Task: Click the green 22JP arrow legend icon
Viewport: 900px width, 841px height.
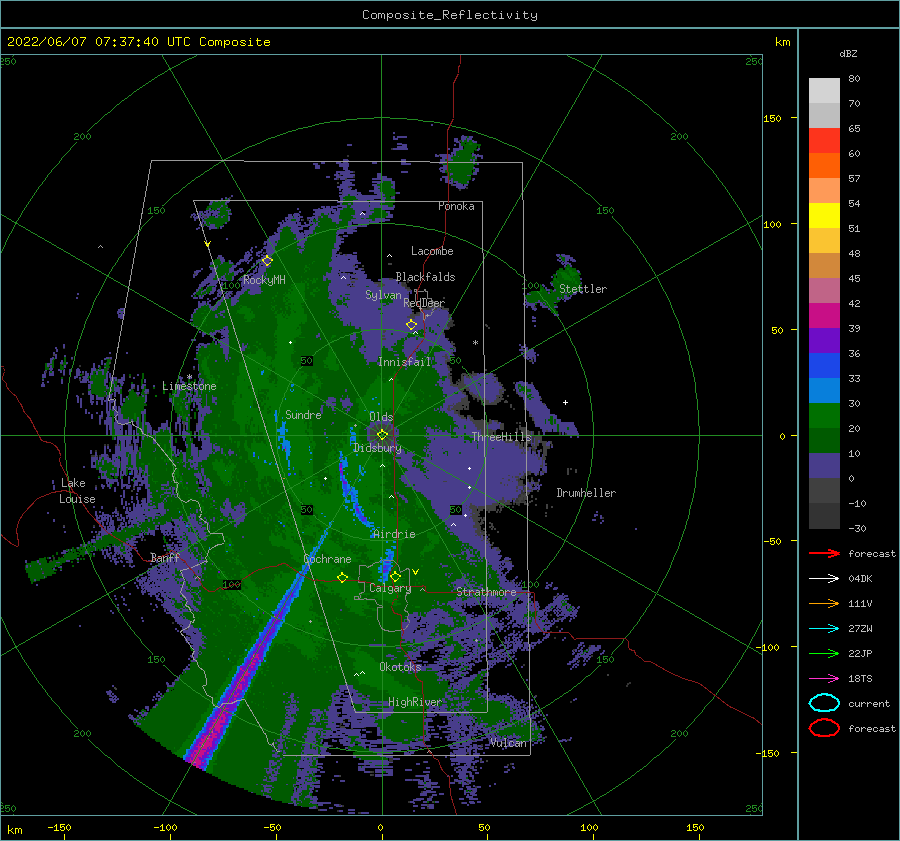Action: [x=824, y=653]
